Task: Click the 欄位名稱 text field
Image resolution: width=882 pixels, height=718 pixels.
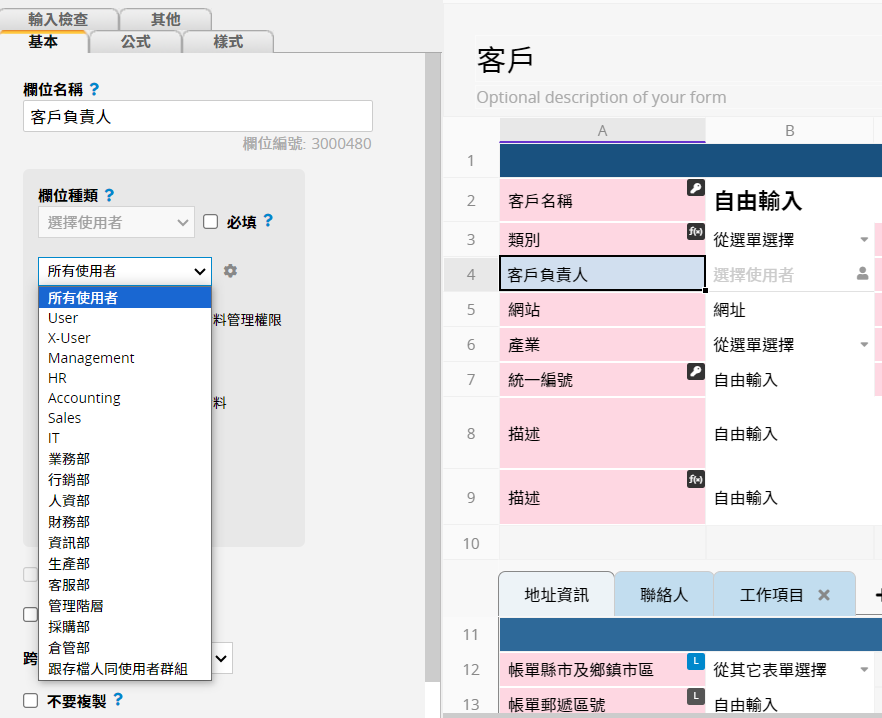Action: coord(198,116)
